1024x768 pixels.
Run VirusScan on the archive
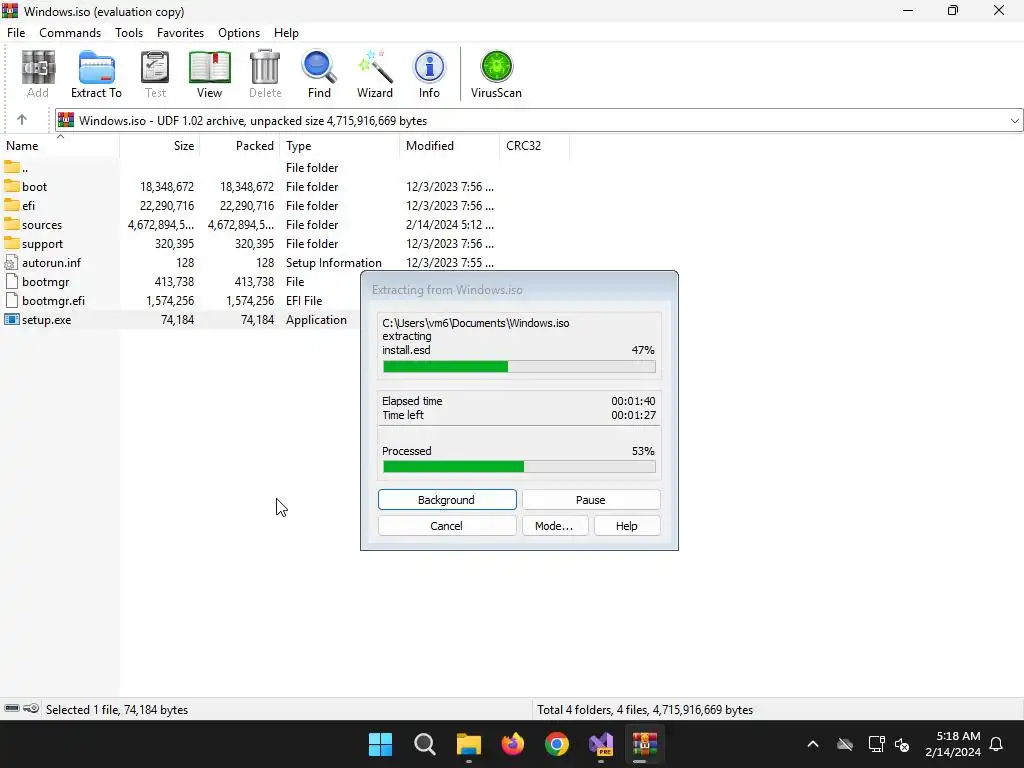496,74
